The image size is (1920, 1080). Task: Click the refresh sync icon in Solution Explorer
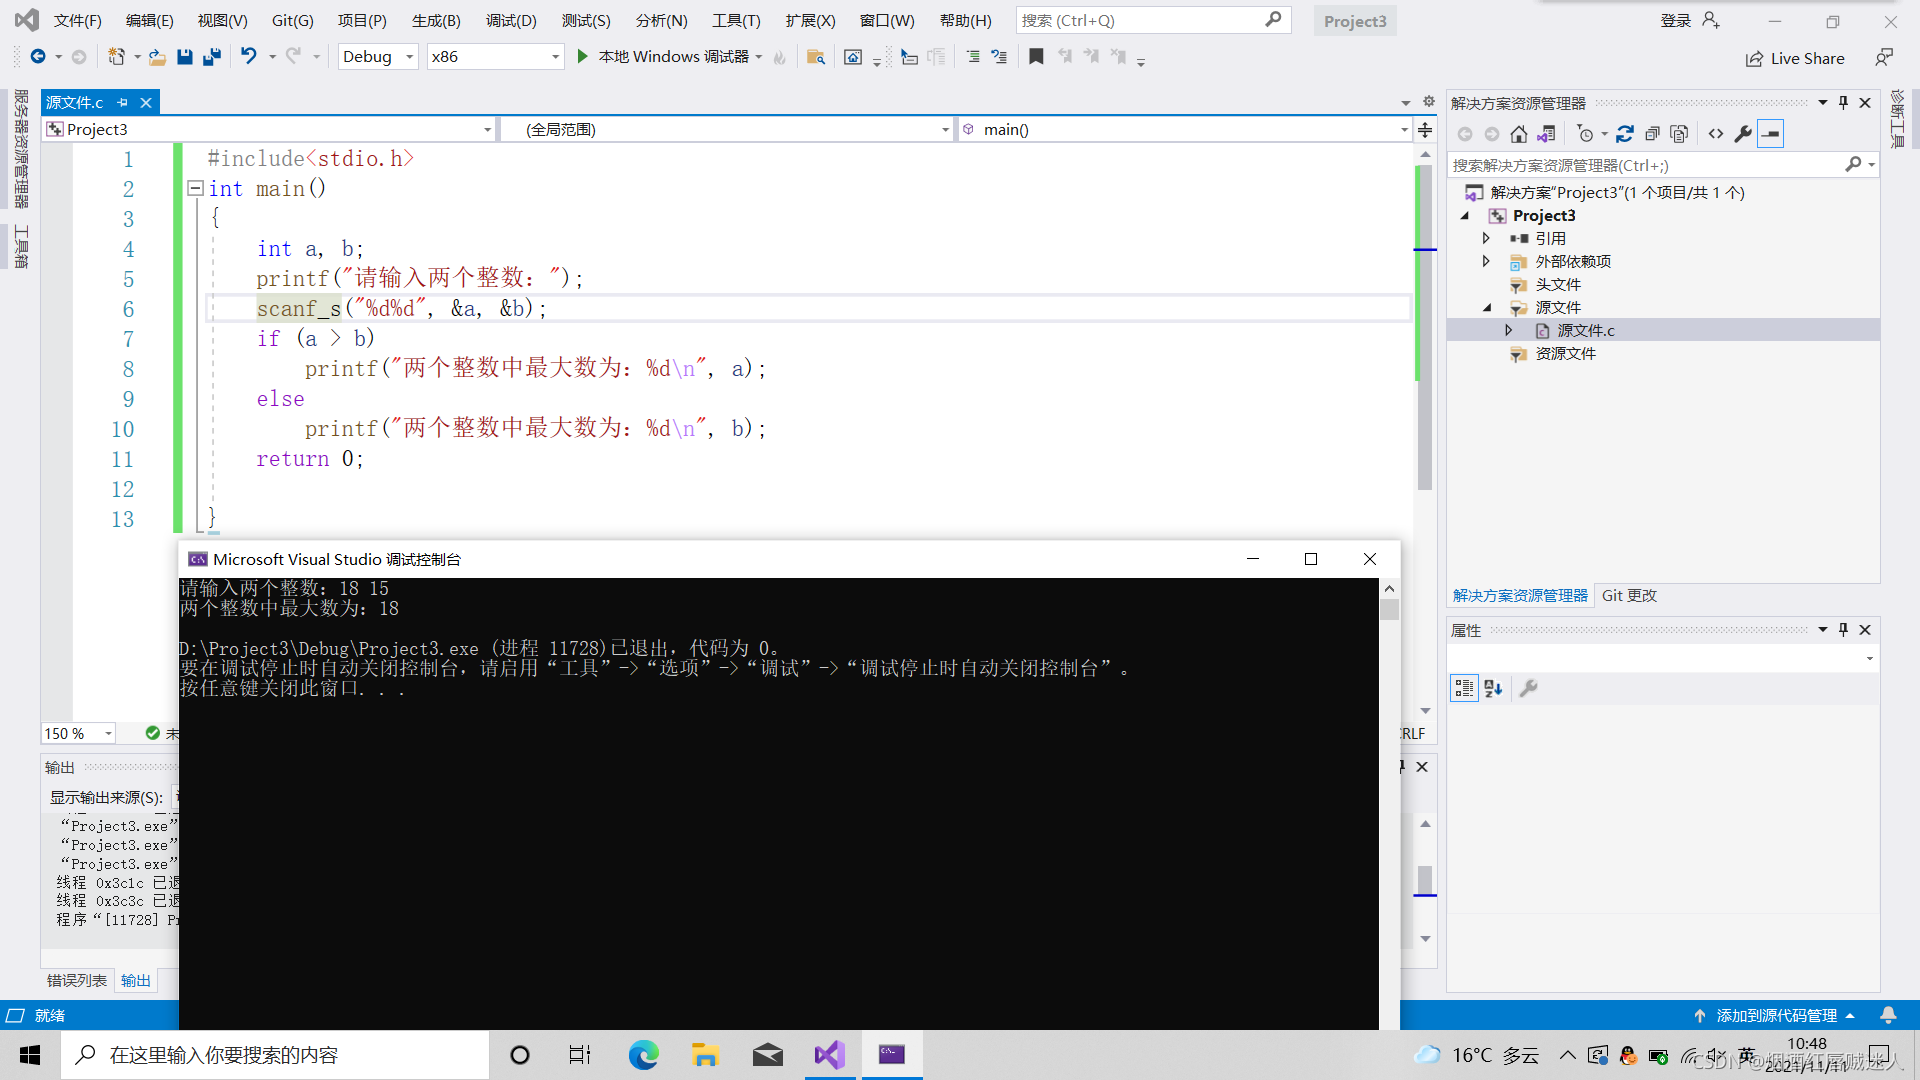click(x=1625, y=134)
